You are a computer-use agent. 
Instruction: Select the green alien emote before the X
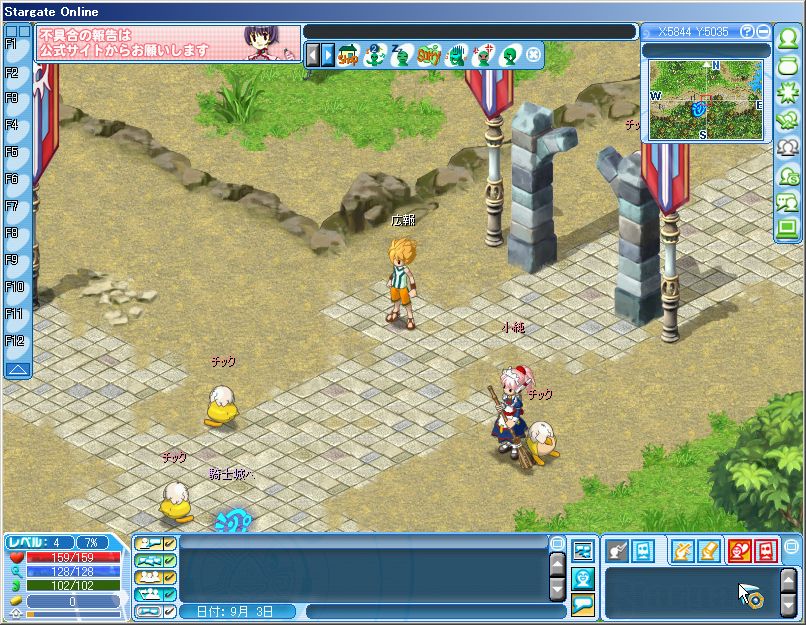[x=509, y=54]
